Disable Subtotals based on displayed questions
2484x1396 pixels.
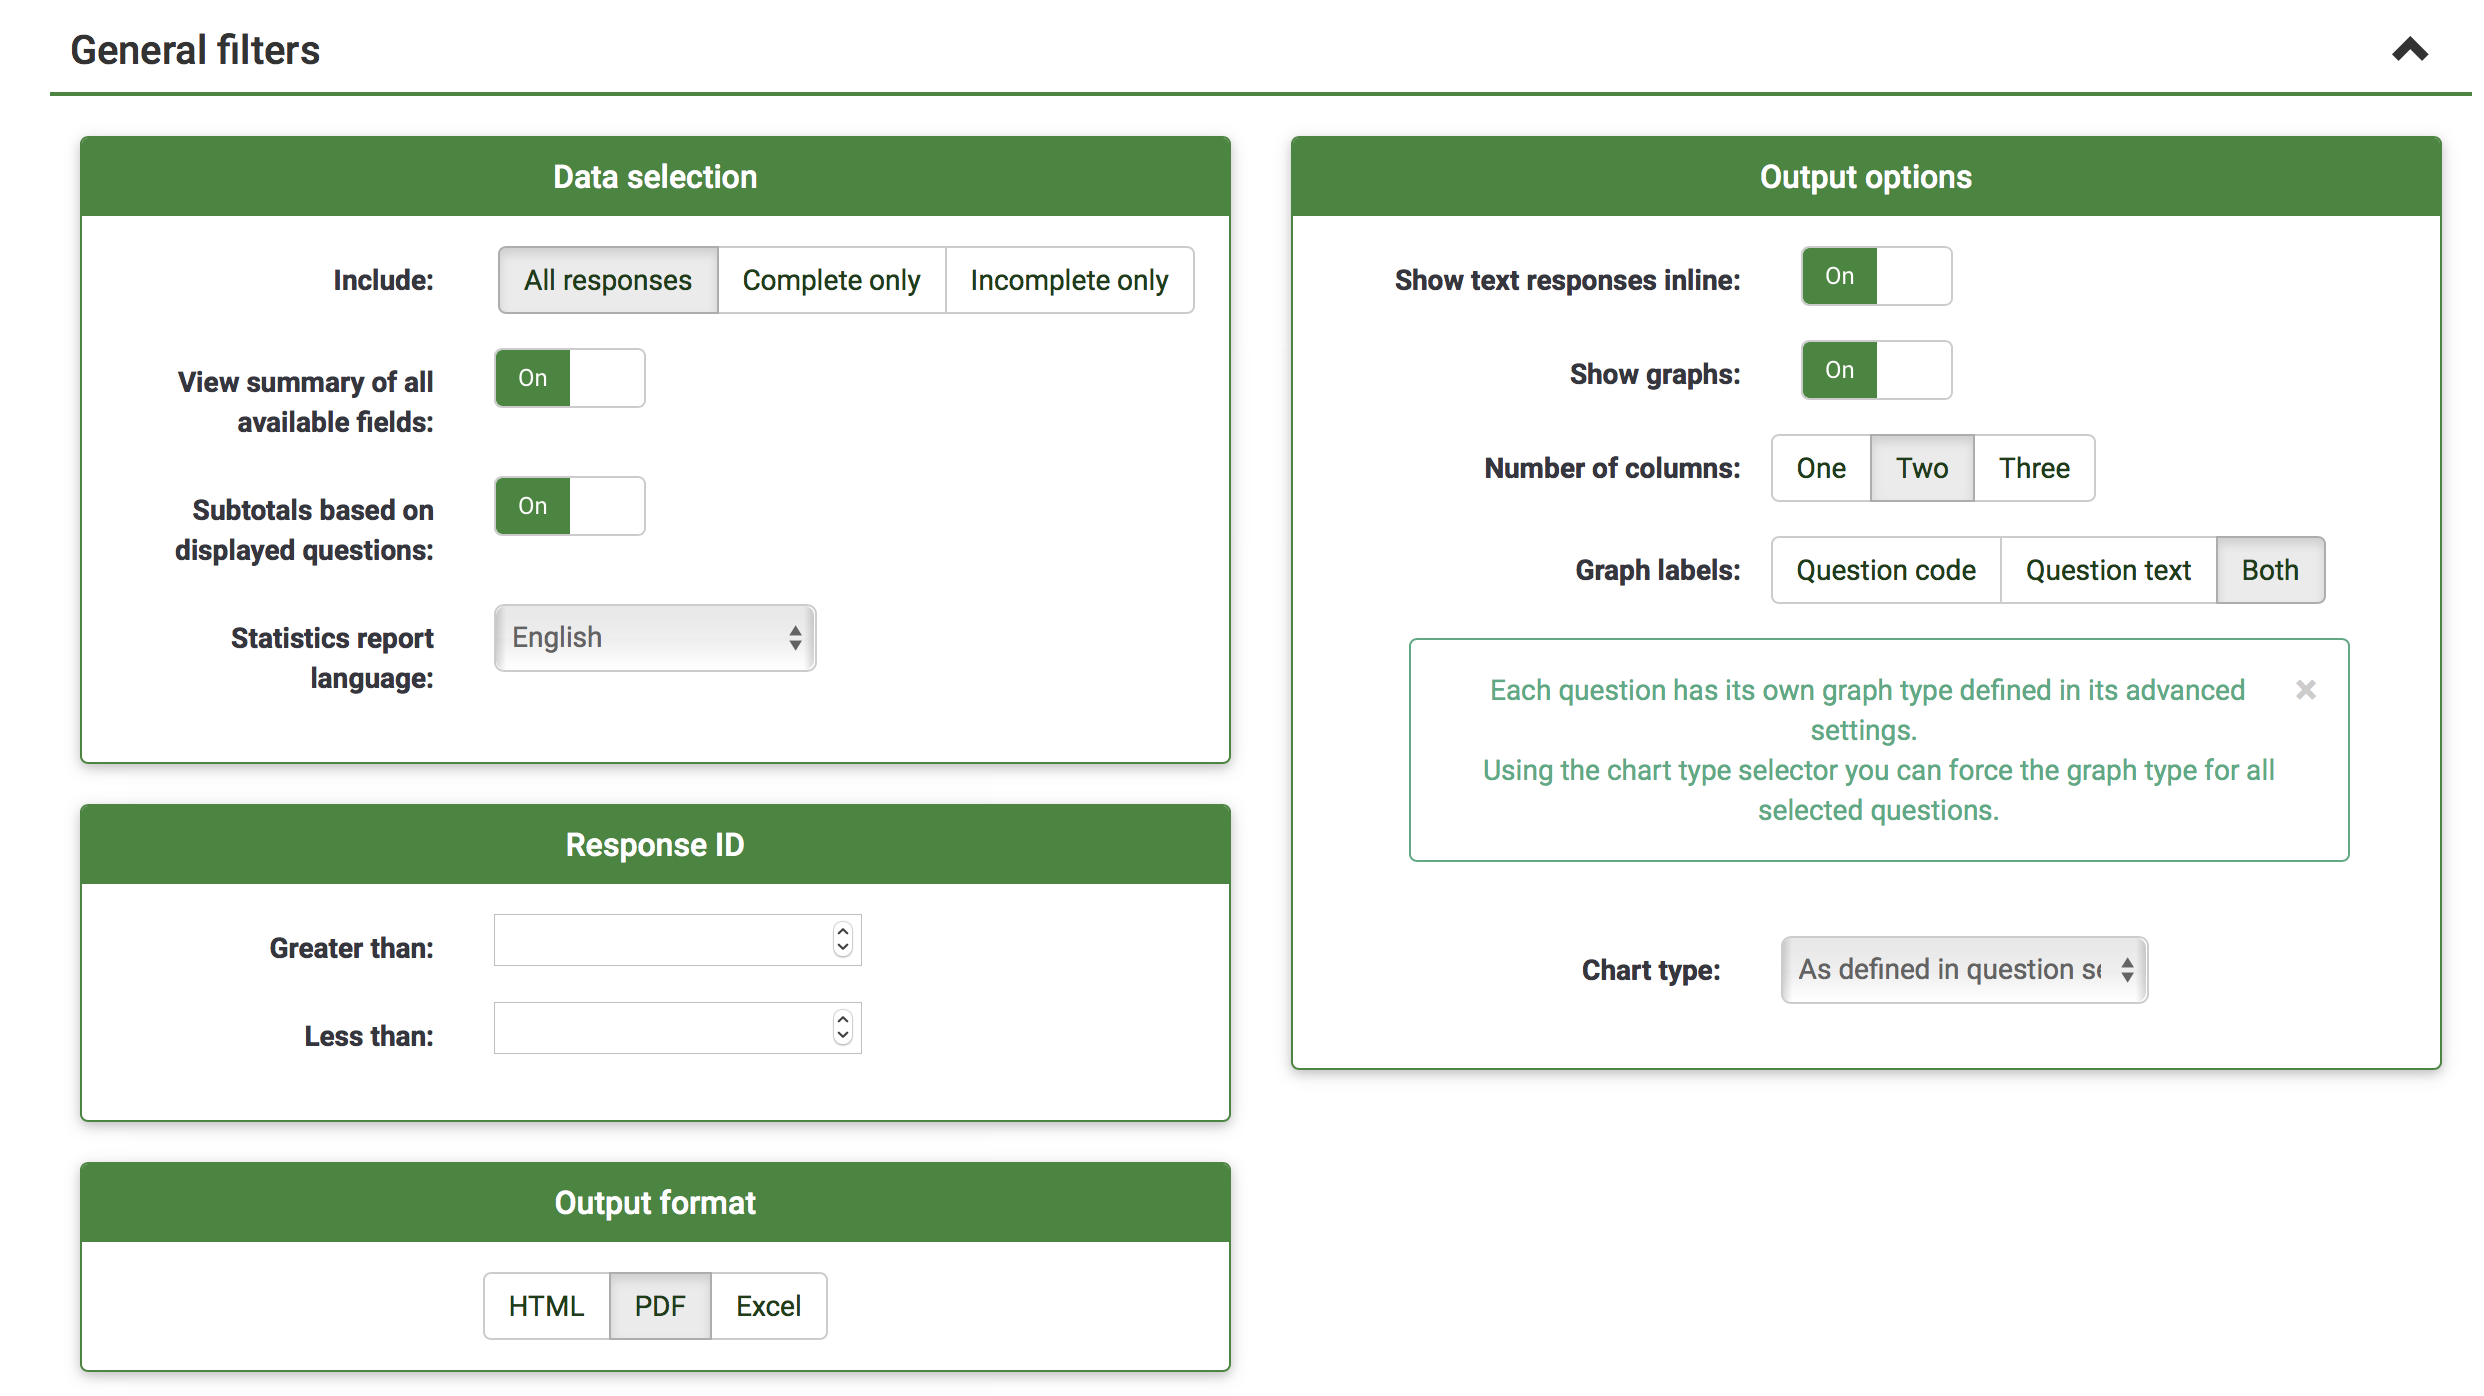pyautogui.click(x=569, y=506)
